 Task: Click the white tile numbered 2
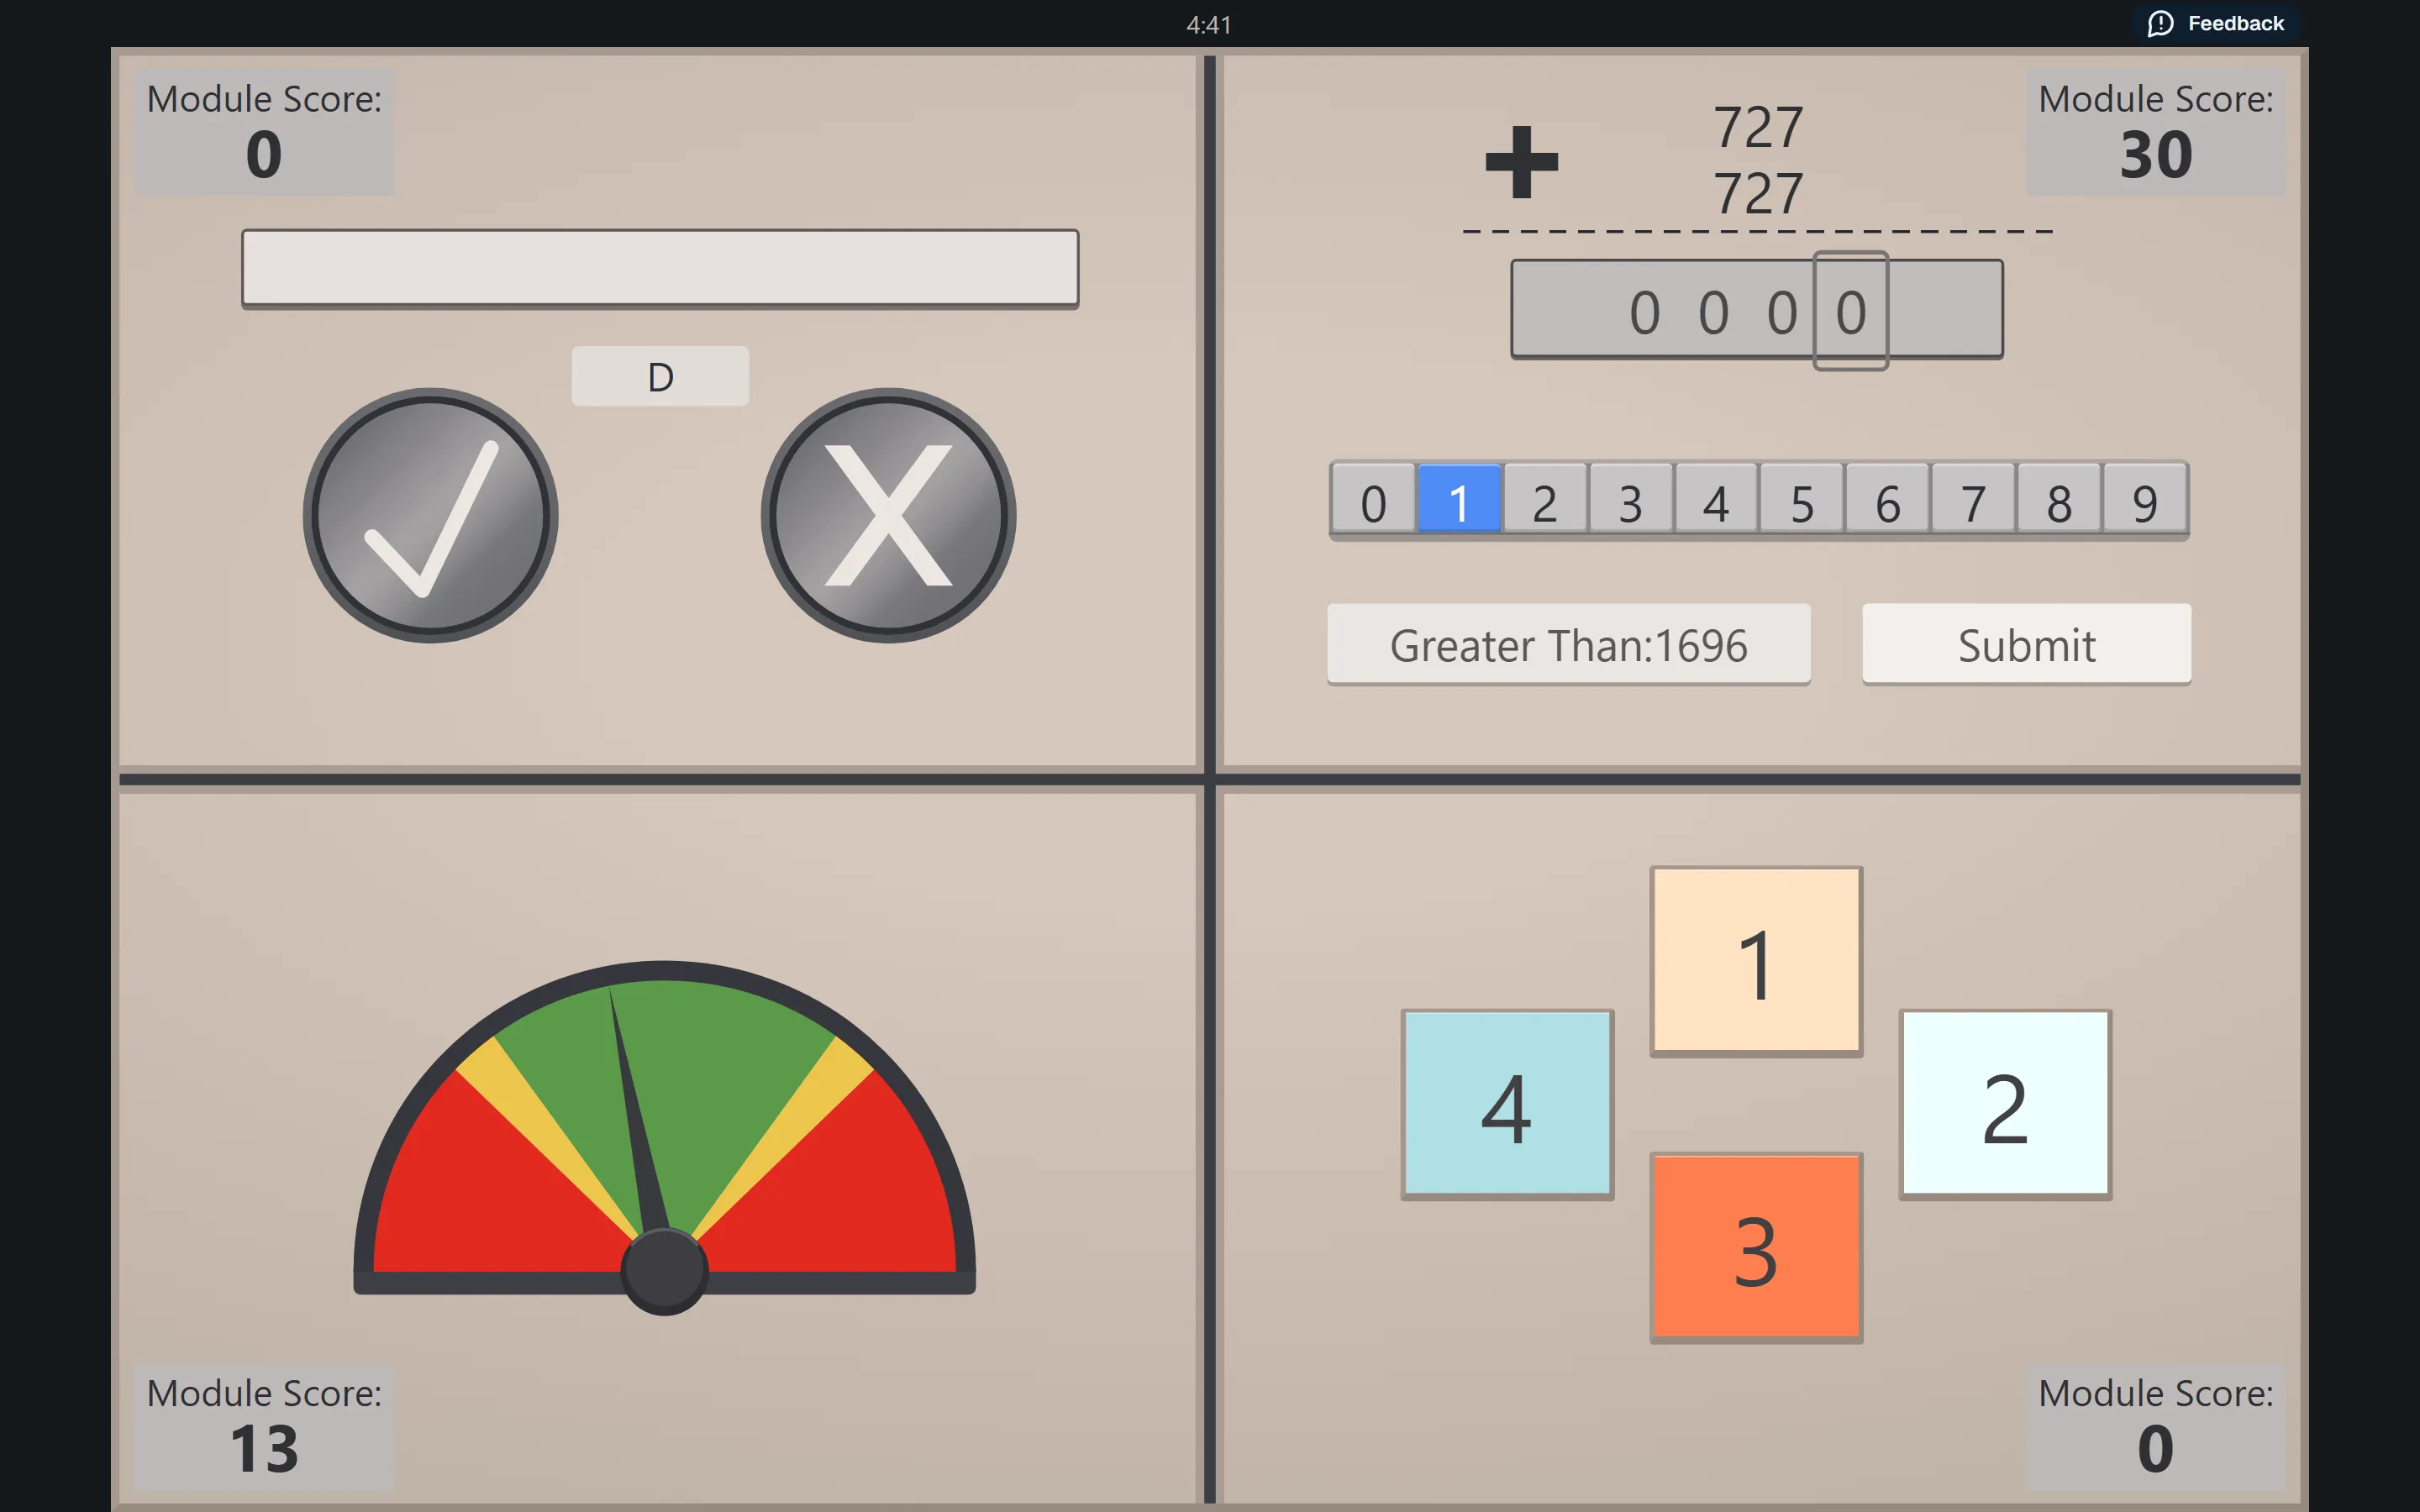click(x=2005, y=1104)
